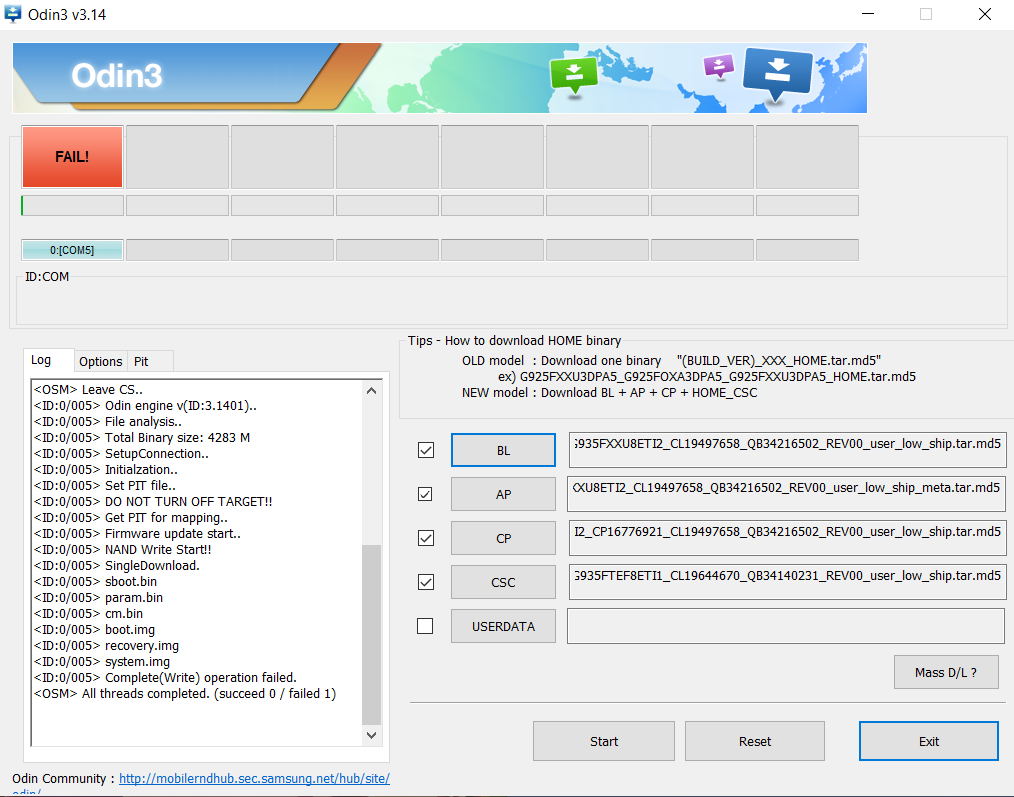Choose a CP file via CP button
Viewport: 1014px width, 797px height.
tap(503, 538)
